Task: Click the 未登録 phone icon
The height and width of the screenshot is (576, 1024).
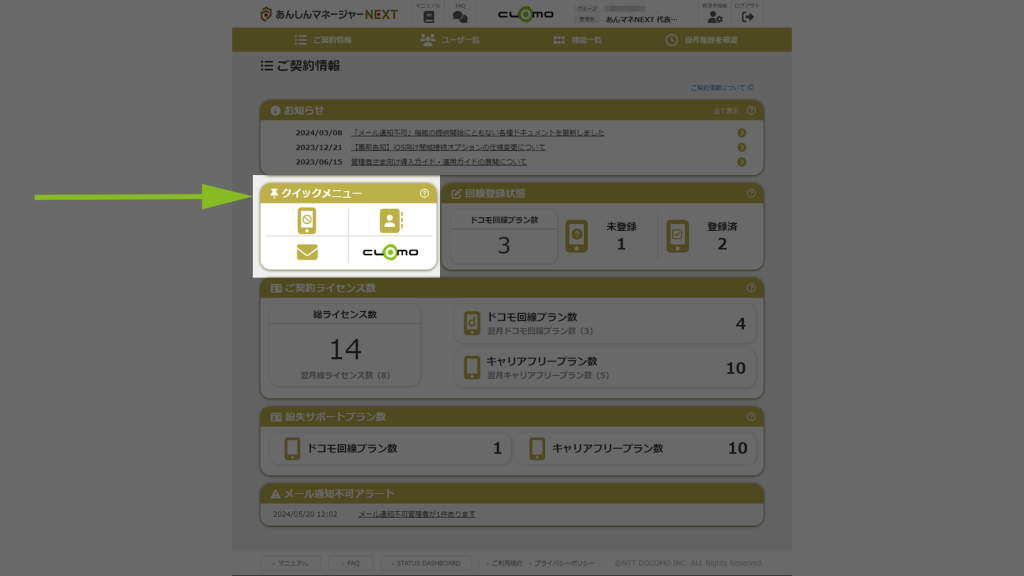Action: (x=577, y=236)
